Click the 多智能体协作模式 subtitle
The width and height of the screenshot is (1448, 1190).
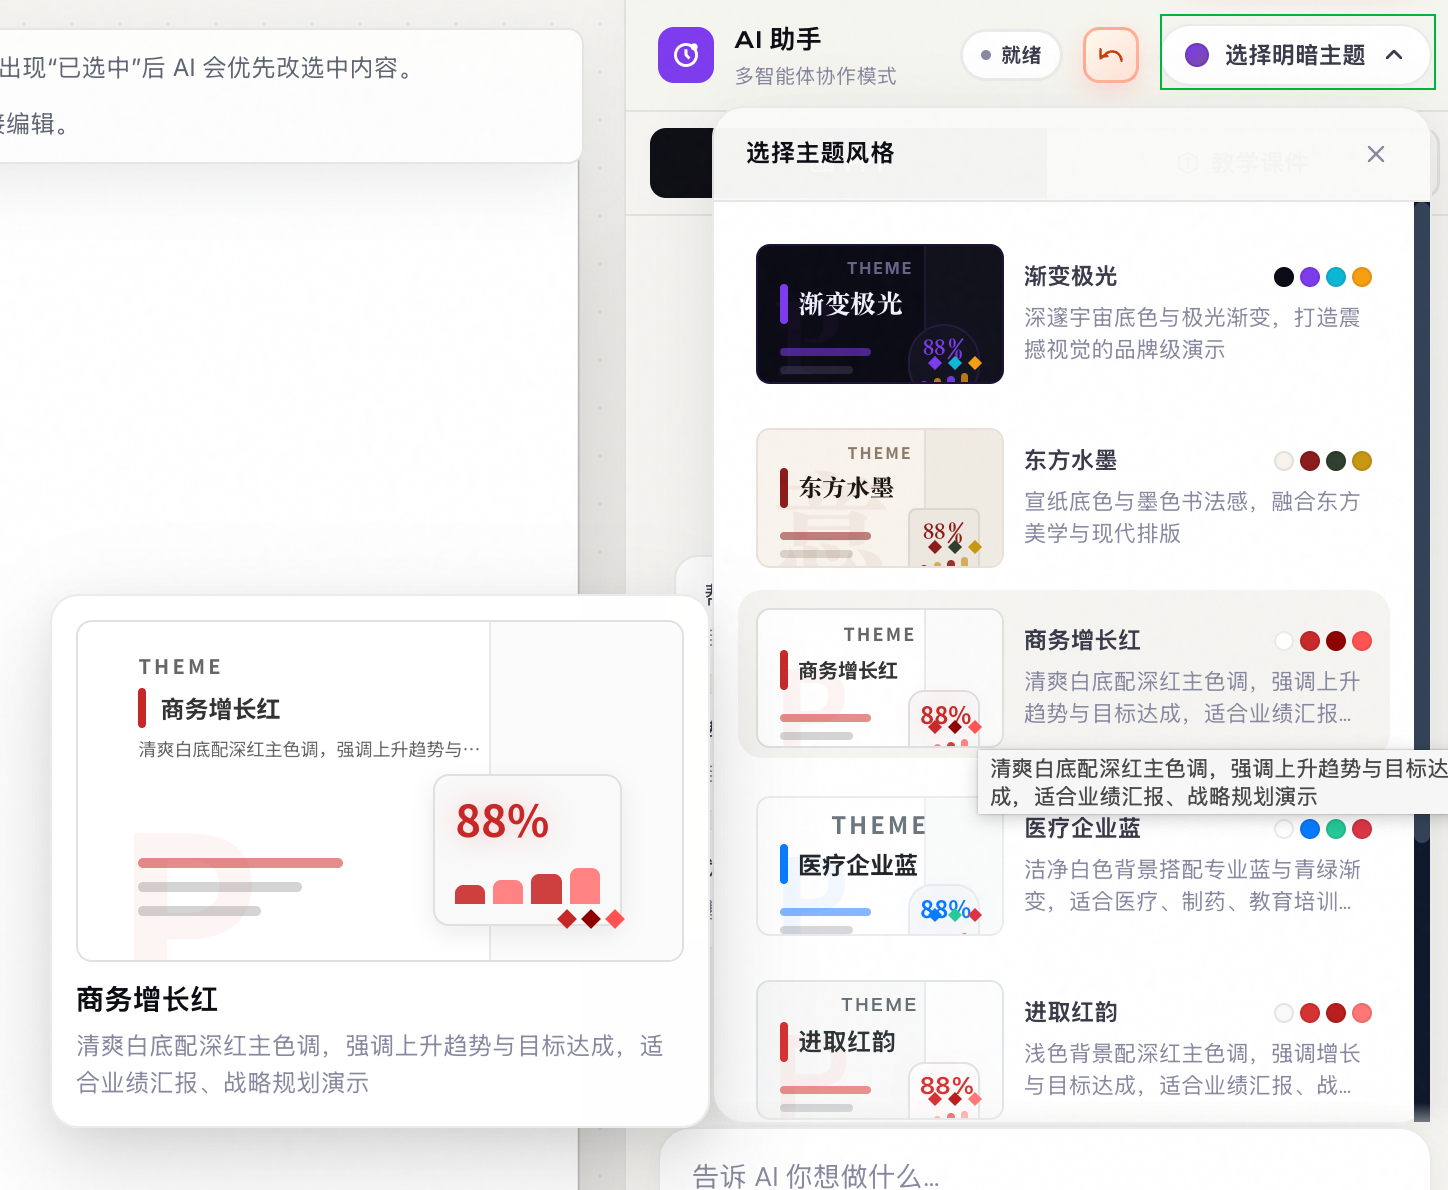(815, 76)
